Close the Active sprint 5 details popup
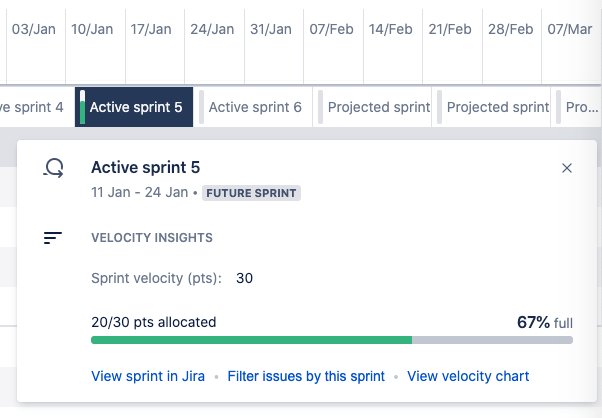 pyautogui.click(x=567, y=168)
